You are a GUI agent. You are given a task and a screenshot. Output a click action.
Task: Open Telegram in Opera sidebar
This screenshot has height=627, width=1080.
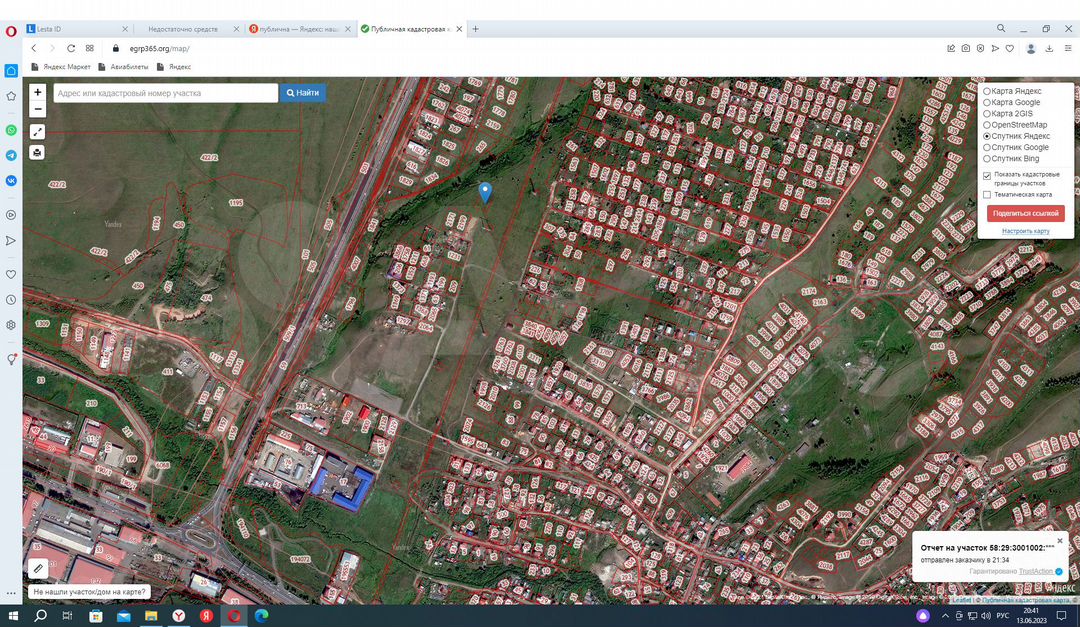(11, 155)
